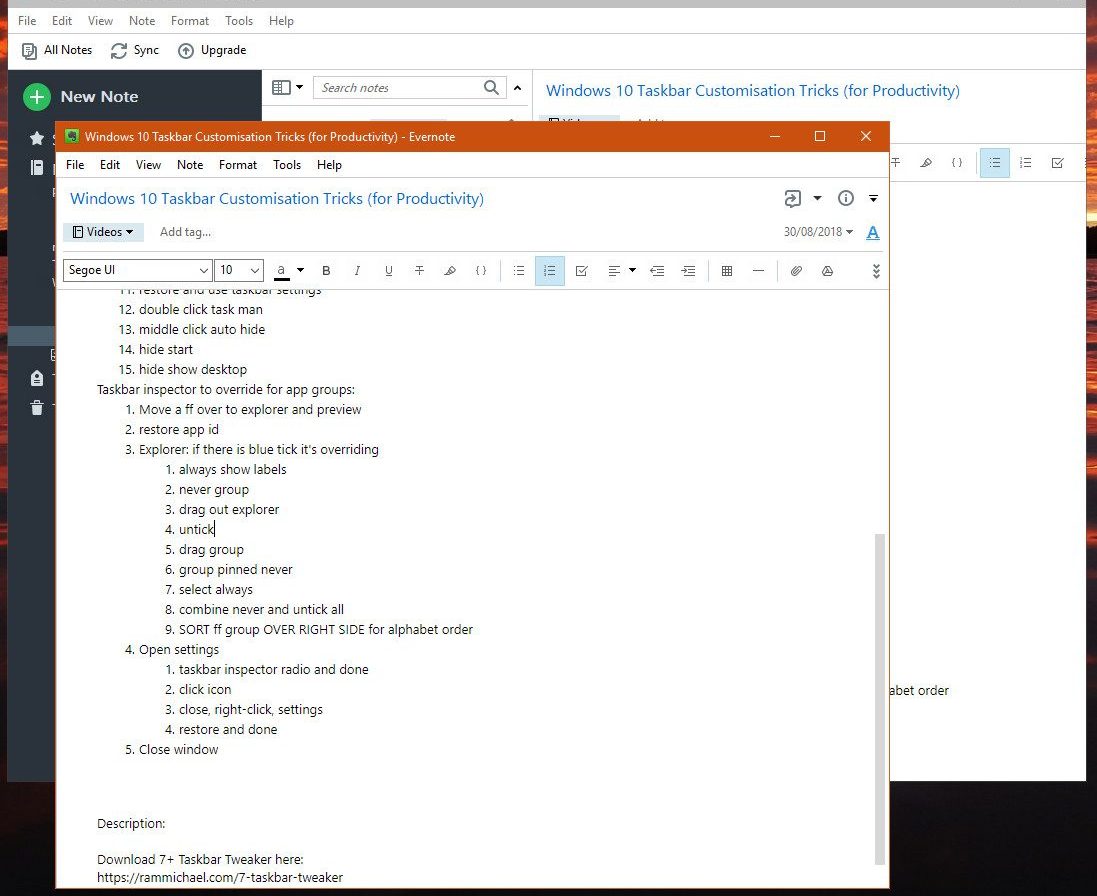
Task: Open note list view options icon
Action: click(x=287, y=87)
